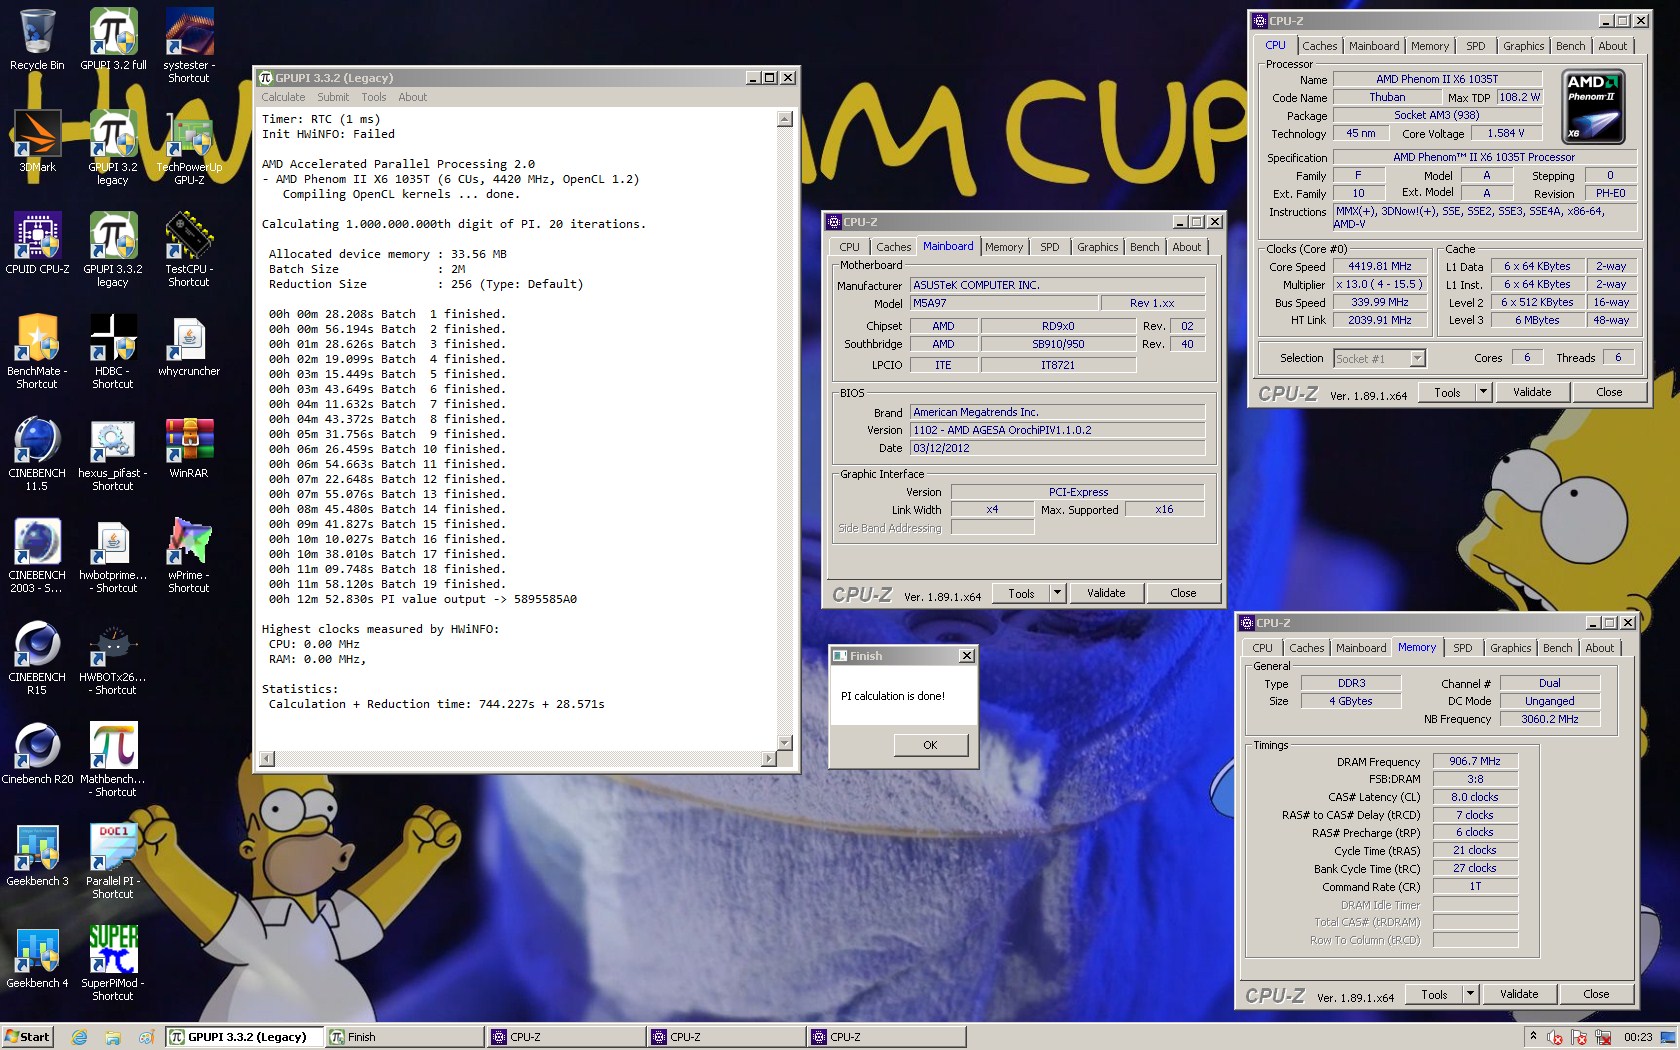Click the BIOS version 1102 field
Screen dimensions: 1680x1050
click(1058, 430)
